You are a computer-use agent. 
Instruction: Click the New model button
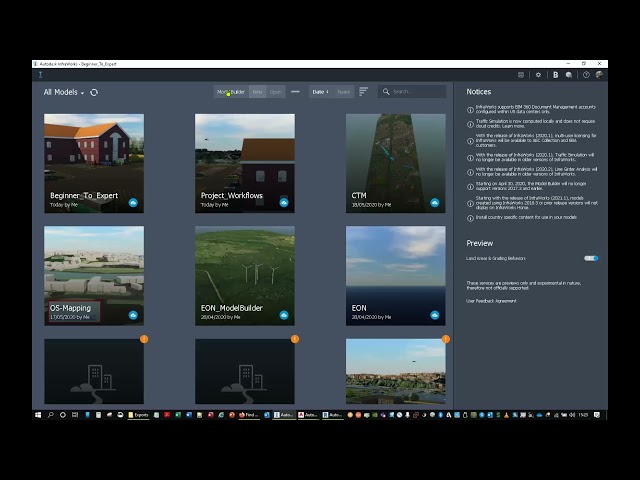[257, 92]
